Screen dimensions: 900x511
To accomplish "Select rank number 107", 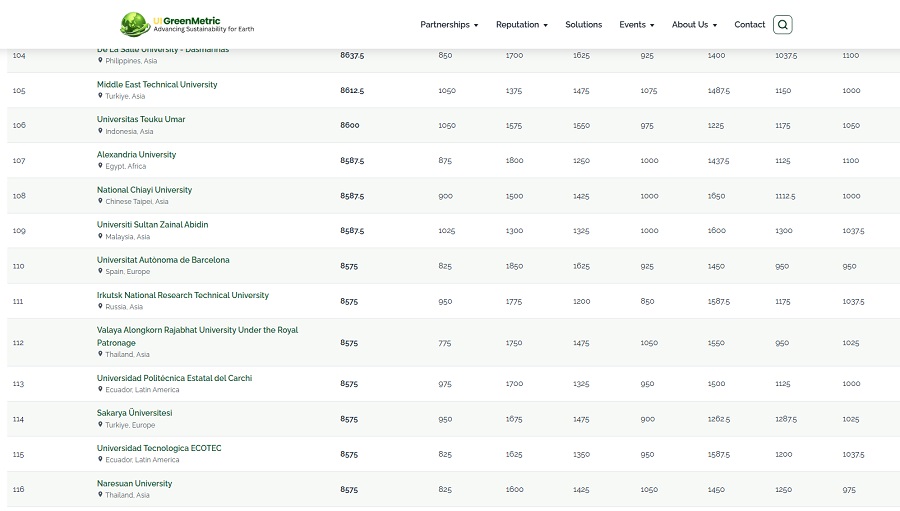I will (x=19, y=161).
